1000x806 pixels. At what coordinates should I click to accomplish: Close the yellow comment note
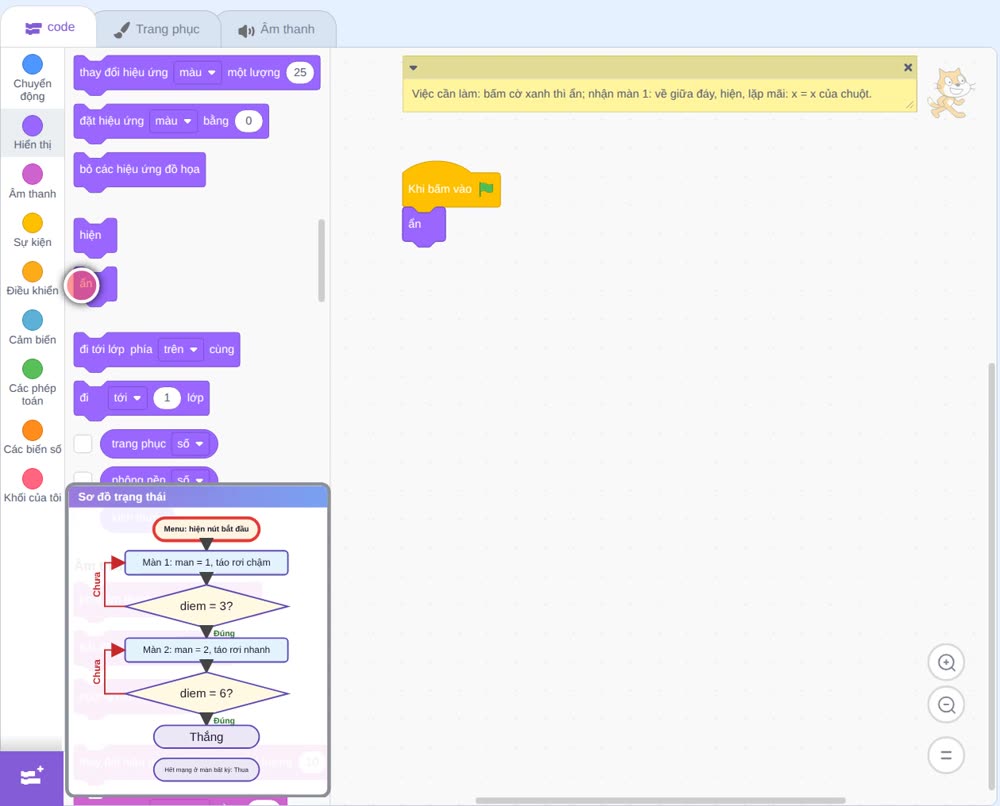908,67
